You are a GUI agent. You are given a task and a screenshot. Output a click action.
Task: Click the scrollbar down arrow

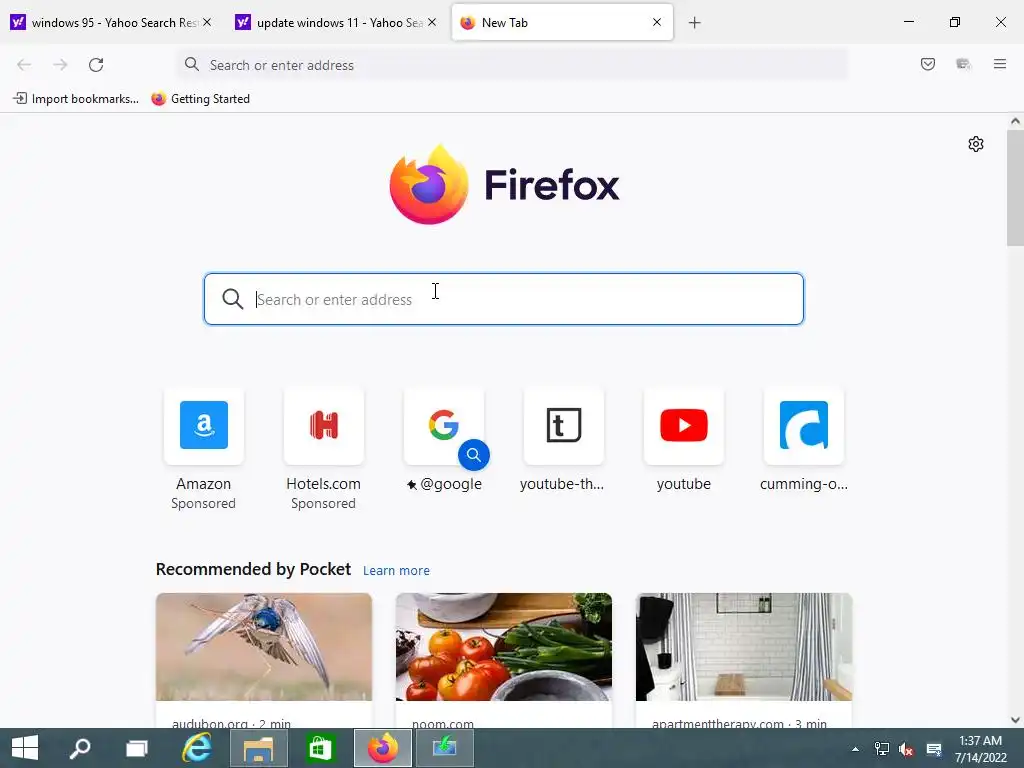(x=1015, y=720)
